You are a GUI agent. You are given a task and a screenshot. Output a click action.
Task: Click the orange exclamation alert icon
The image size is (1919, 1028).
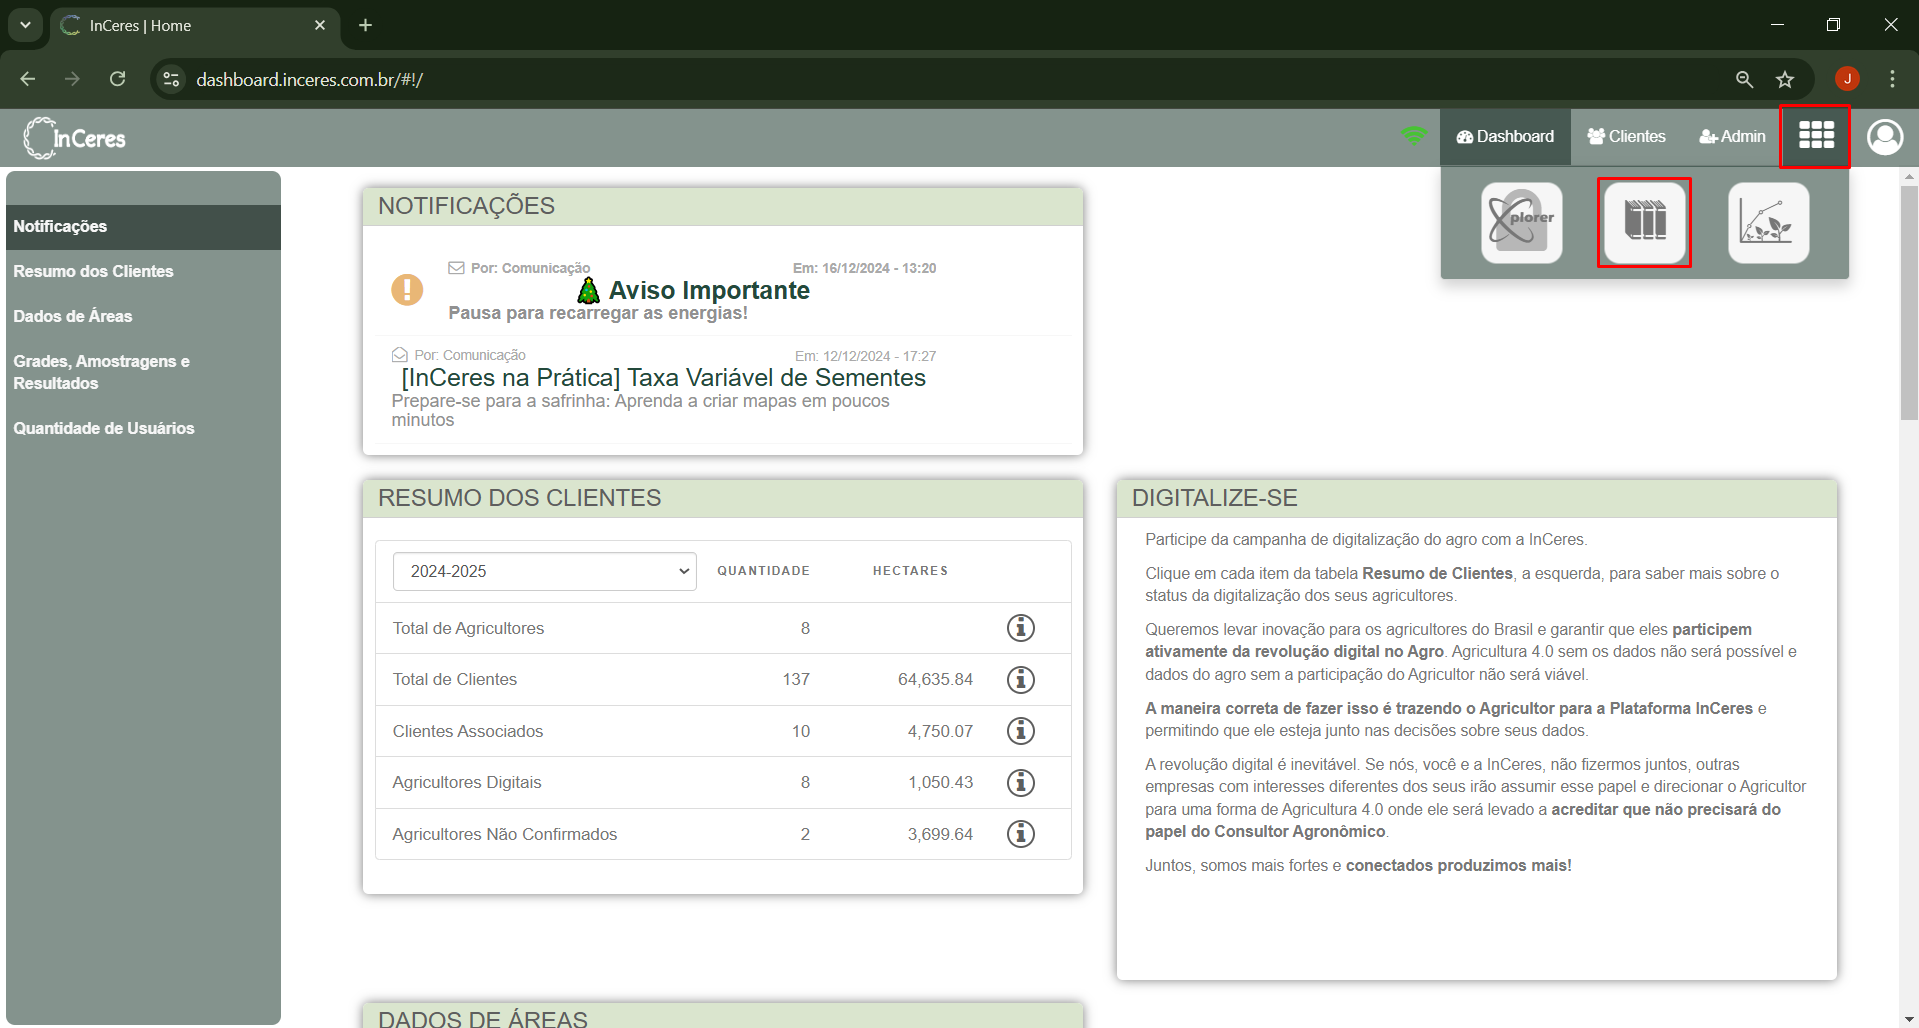407,290
